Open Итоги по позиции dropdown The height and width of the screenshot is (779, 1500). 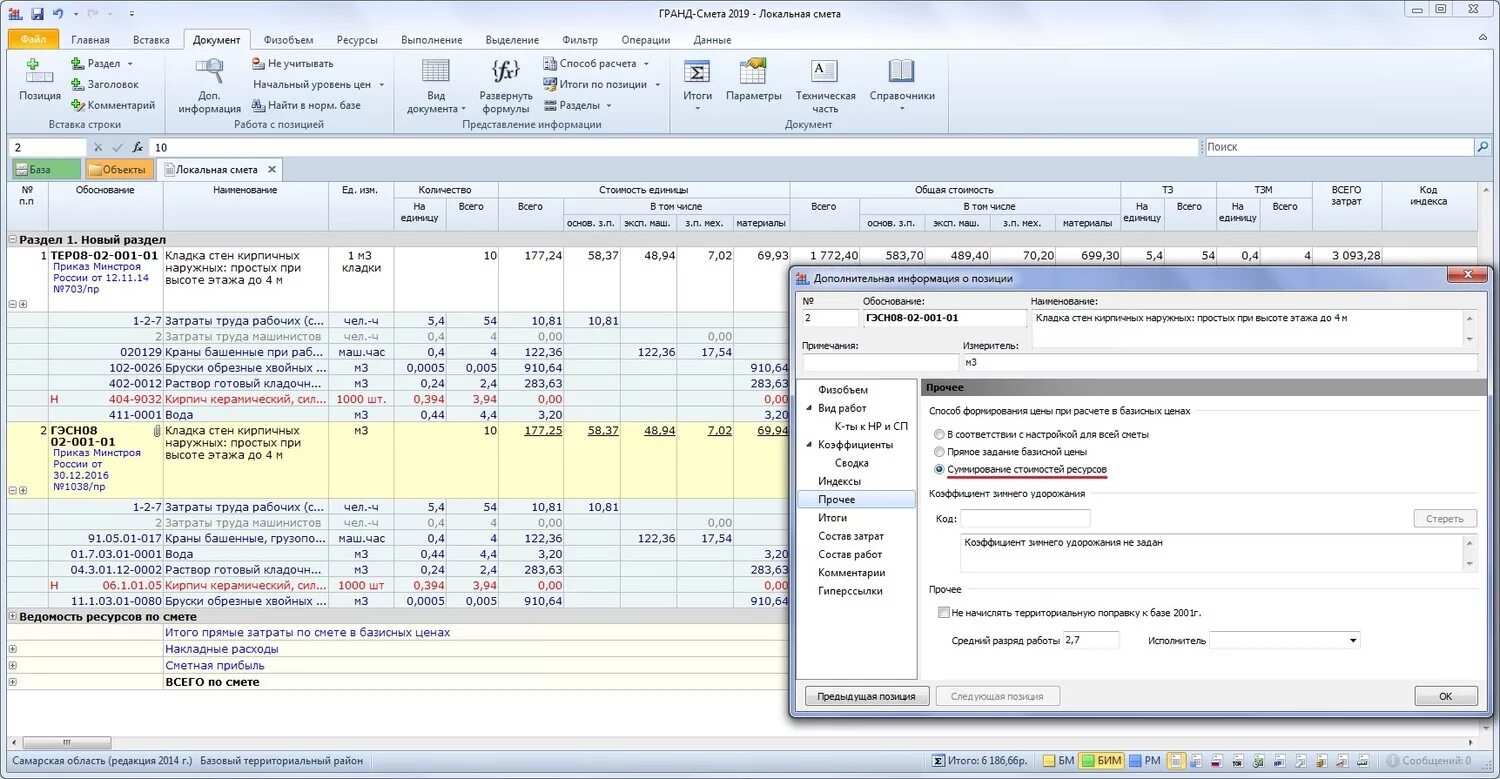[657, 85]
